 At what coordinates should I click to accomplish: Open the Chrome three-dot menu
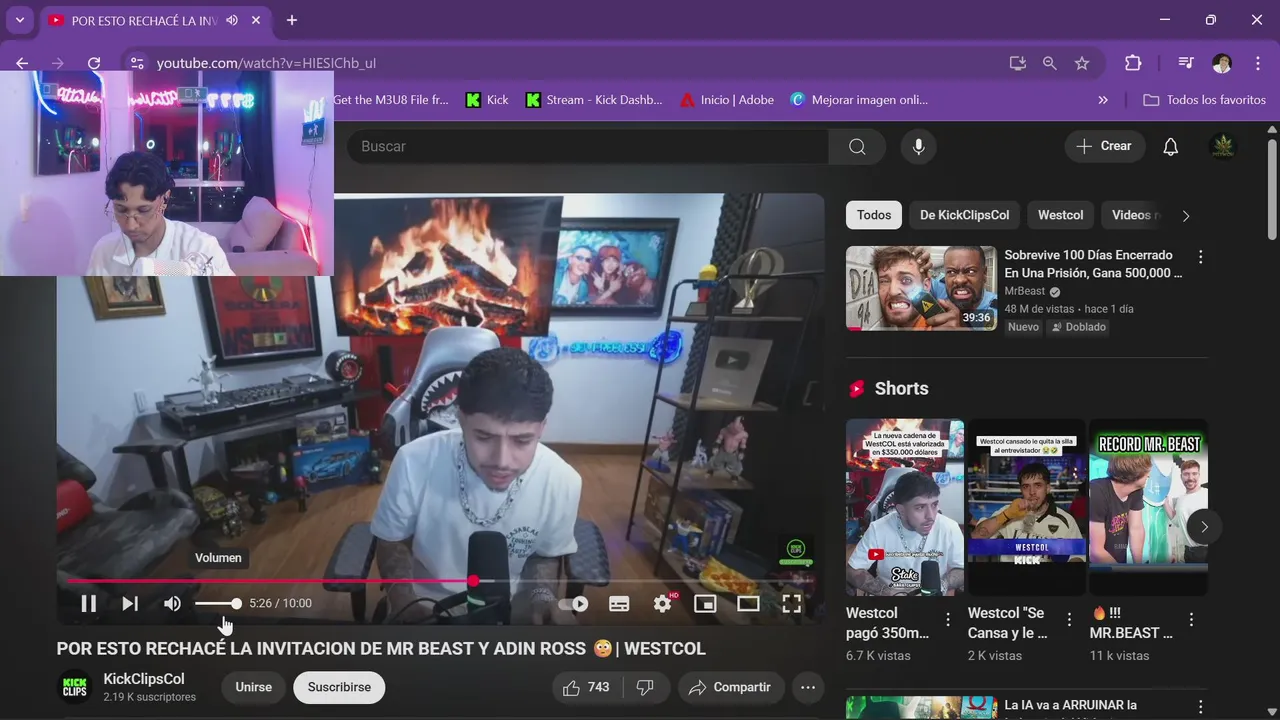(x=1258, y=63)
